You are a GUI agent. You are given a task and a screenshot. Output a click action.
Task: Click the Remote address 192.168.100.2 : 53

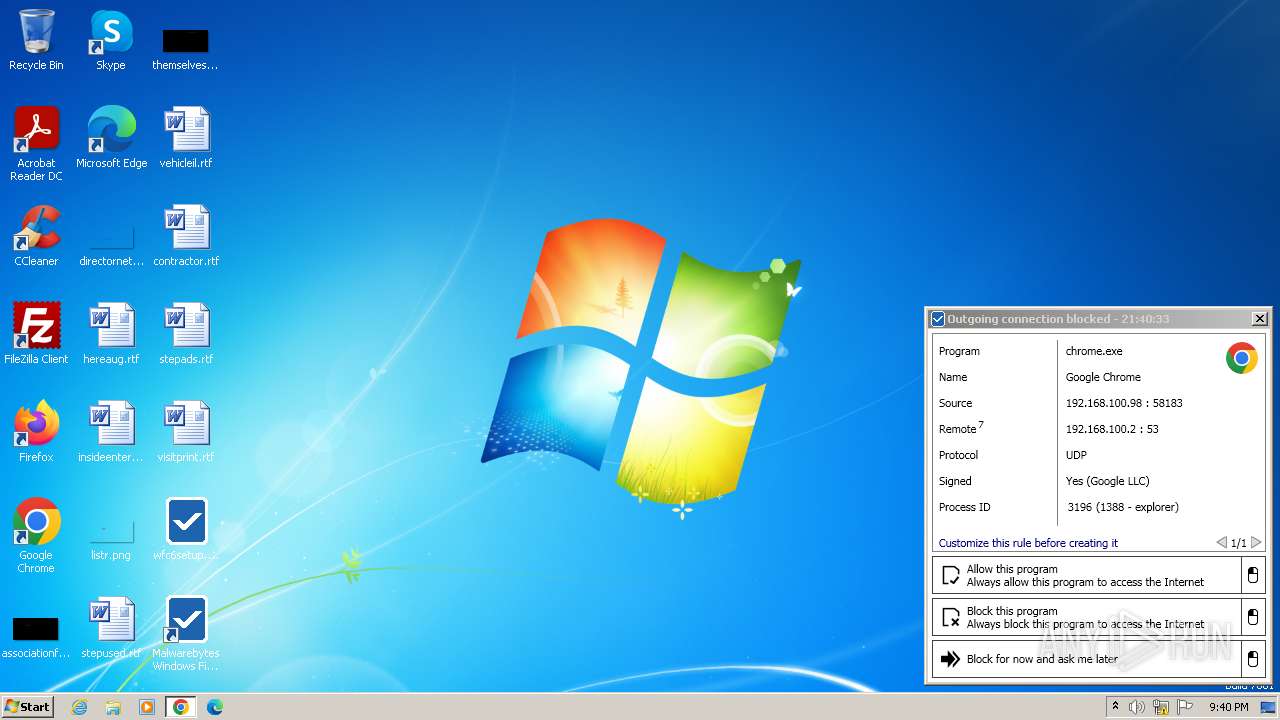coord(1112,429)
